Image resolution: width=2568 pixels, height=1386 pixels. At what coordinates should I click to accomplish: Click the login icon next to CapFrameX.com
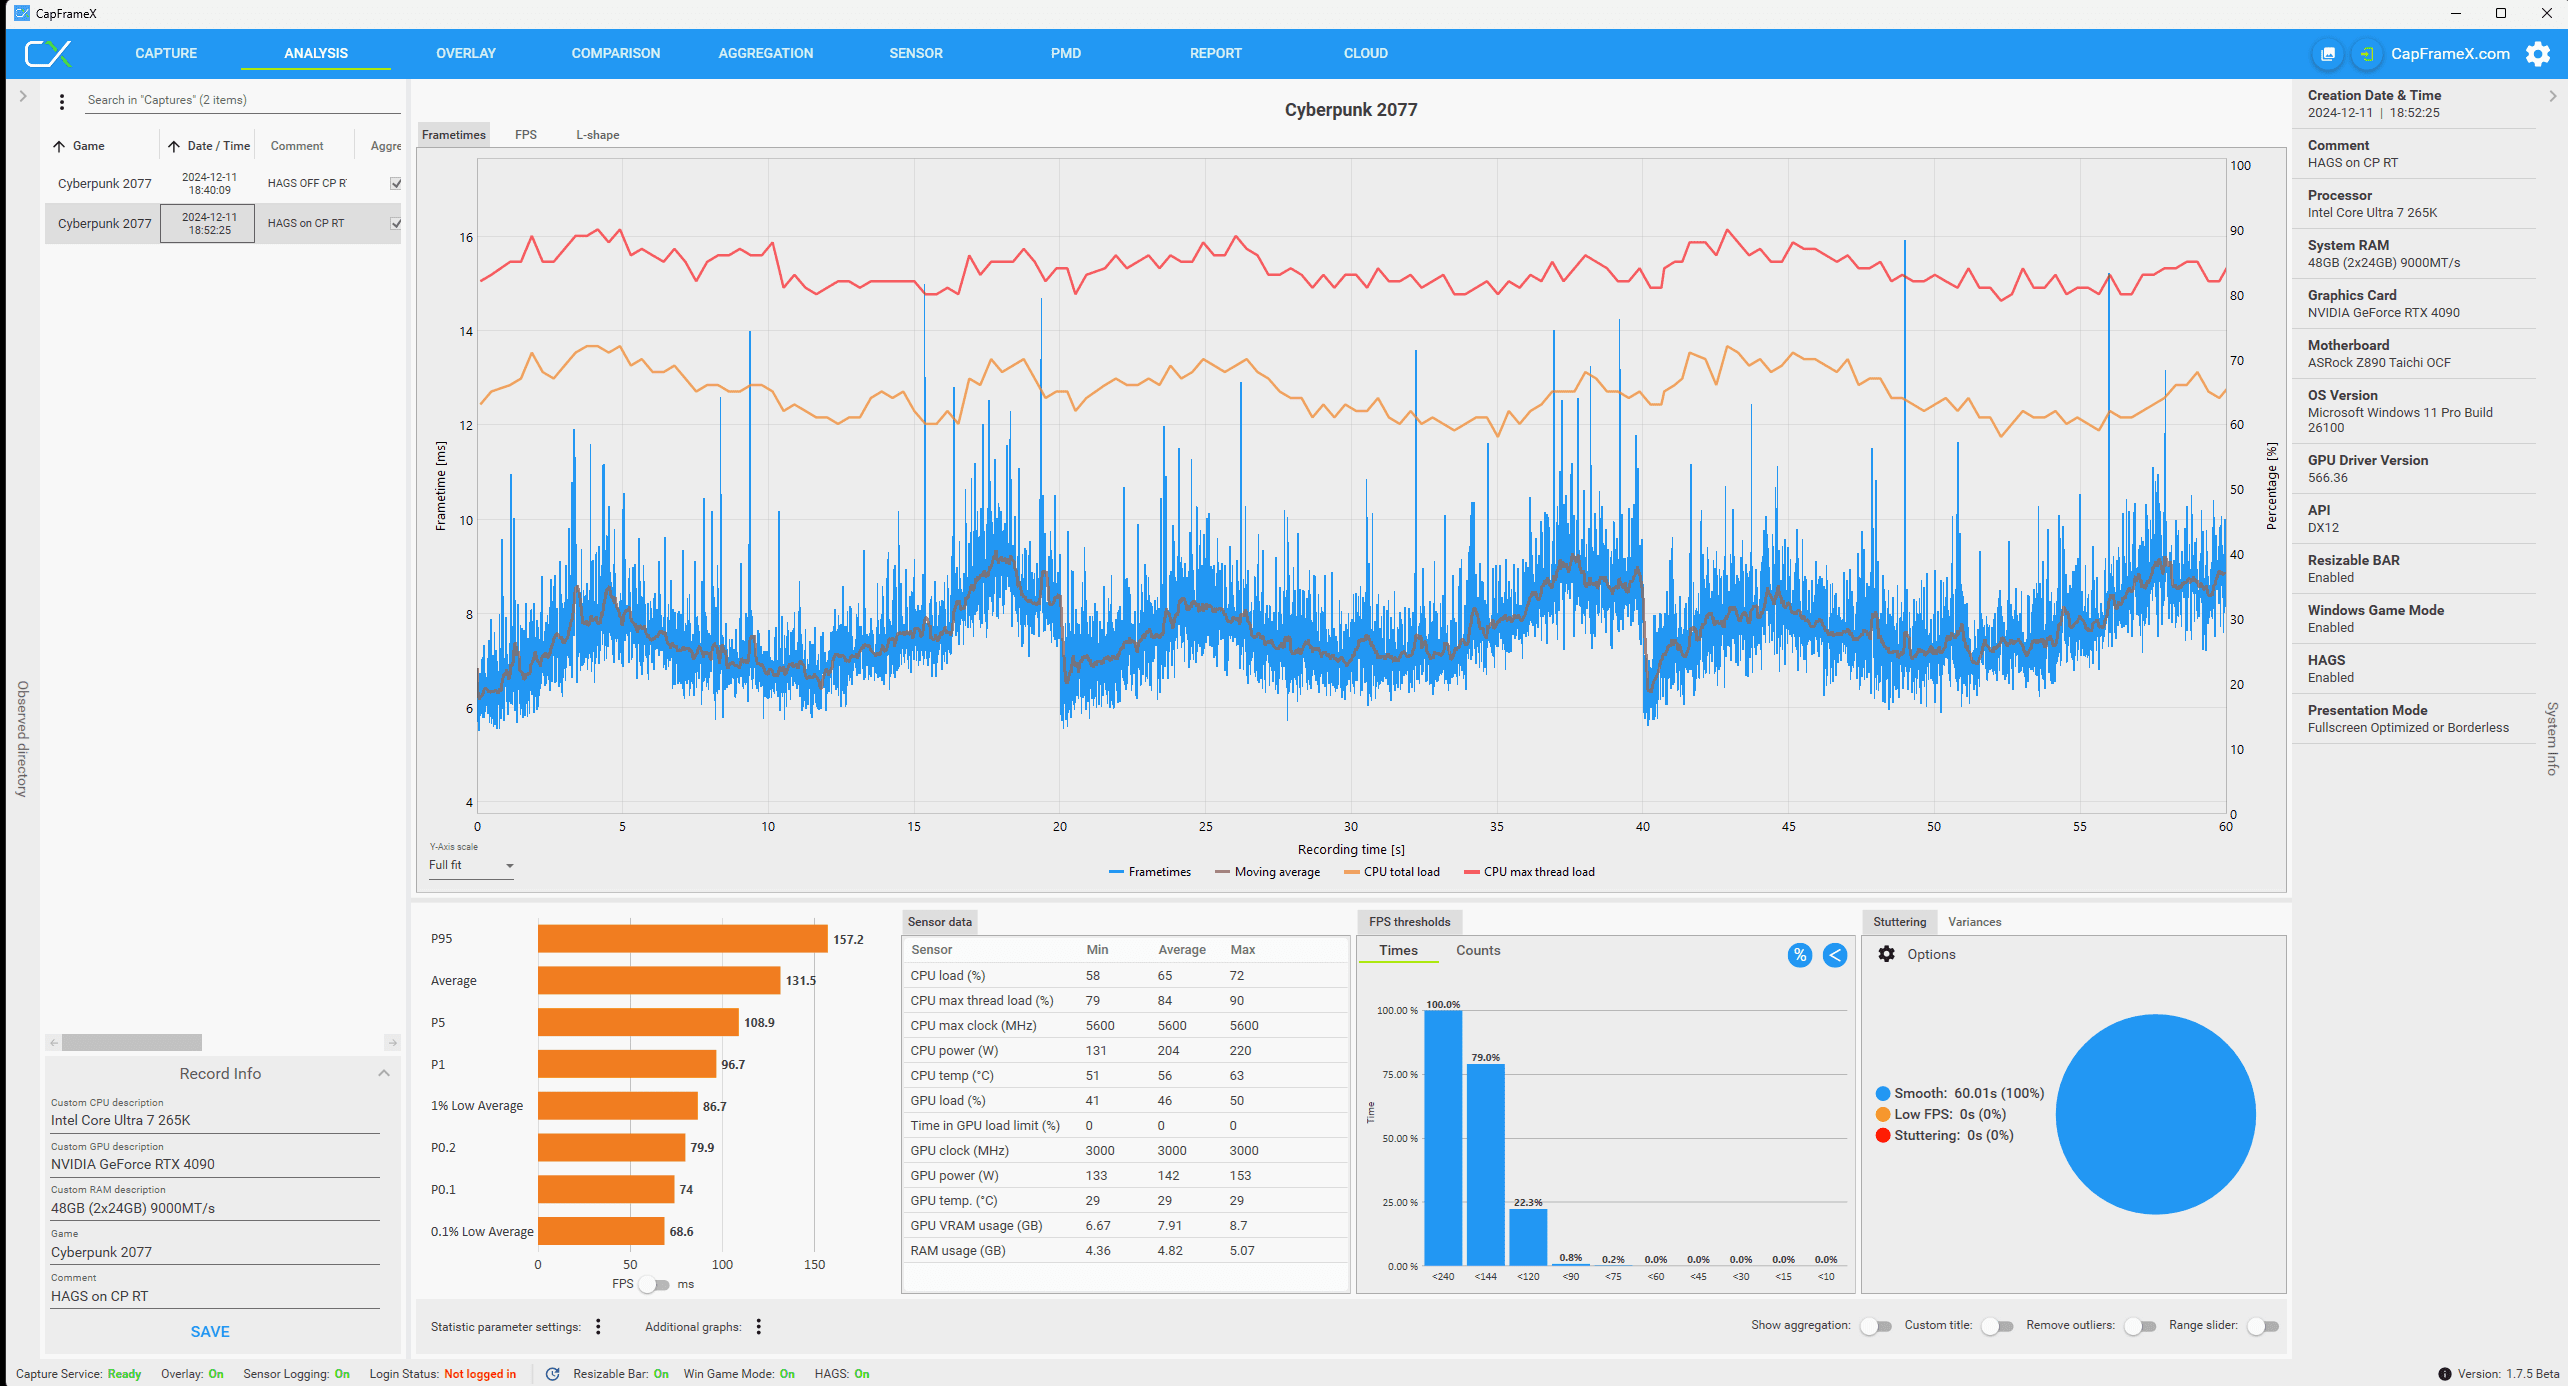click(2366, 54)
